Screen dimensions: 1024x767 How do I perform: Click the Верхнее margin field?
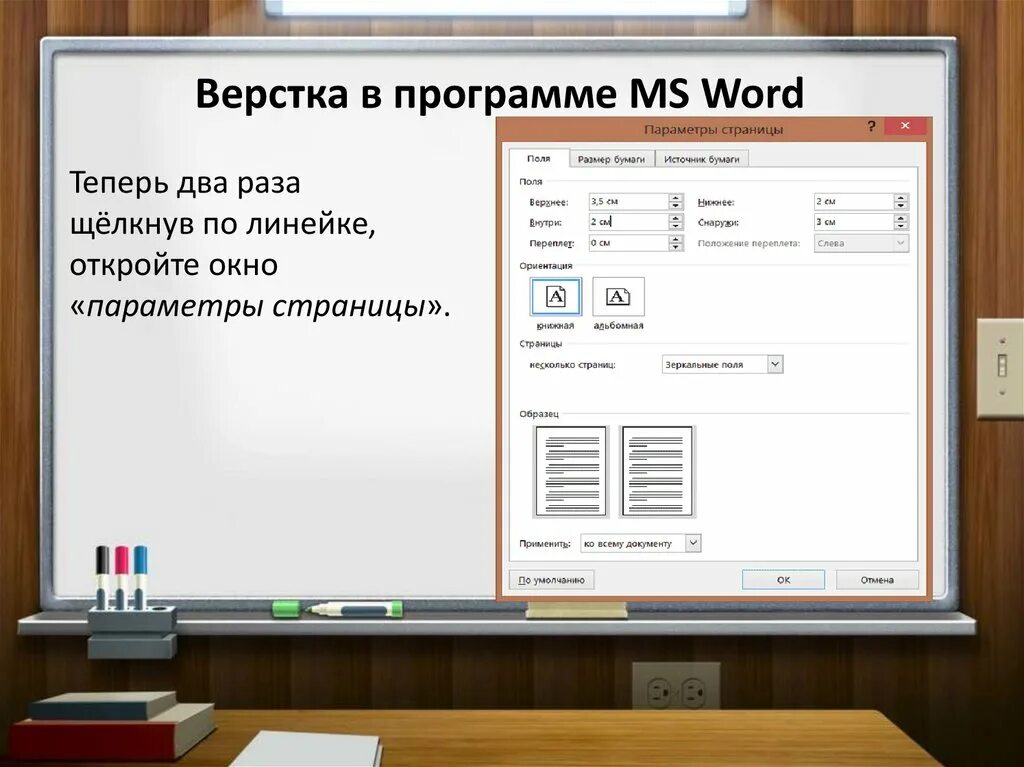[x=628, y=201]
